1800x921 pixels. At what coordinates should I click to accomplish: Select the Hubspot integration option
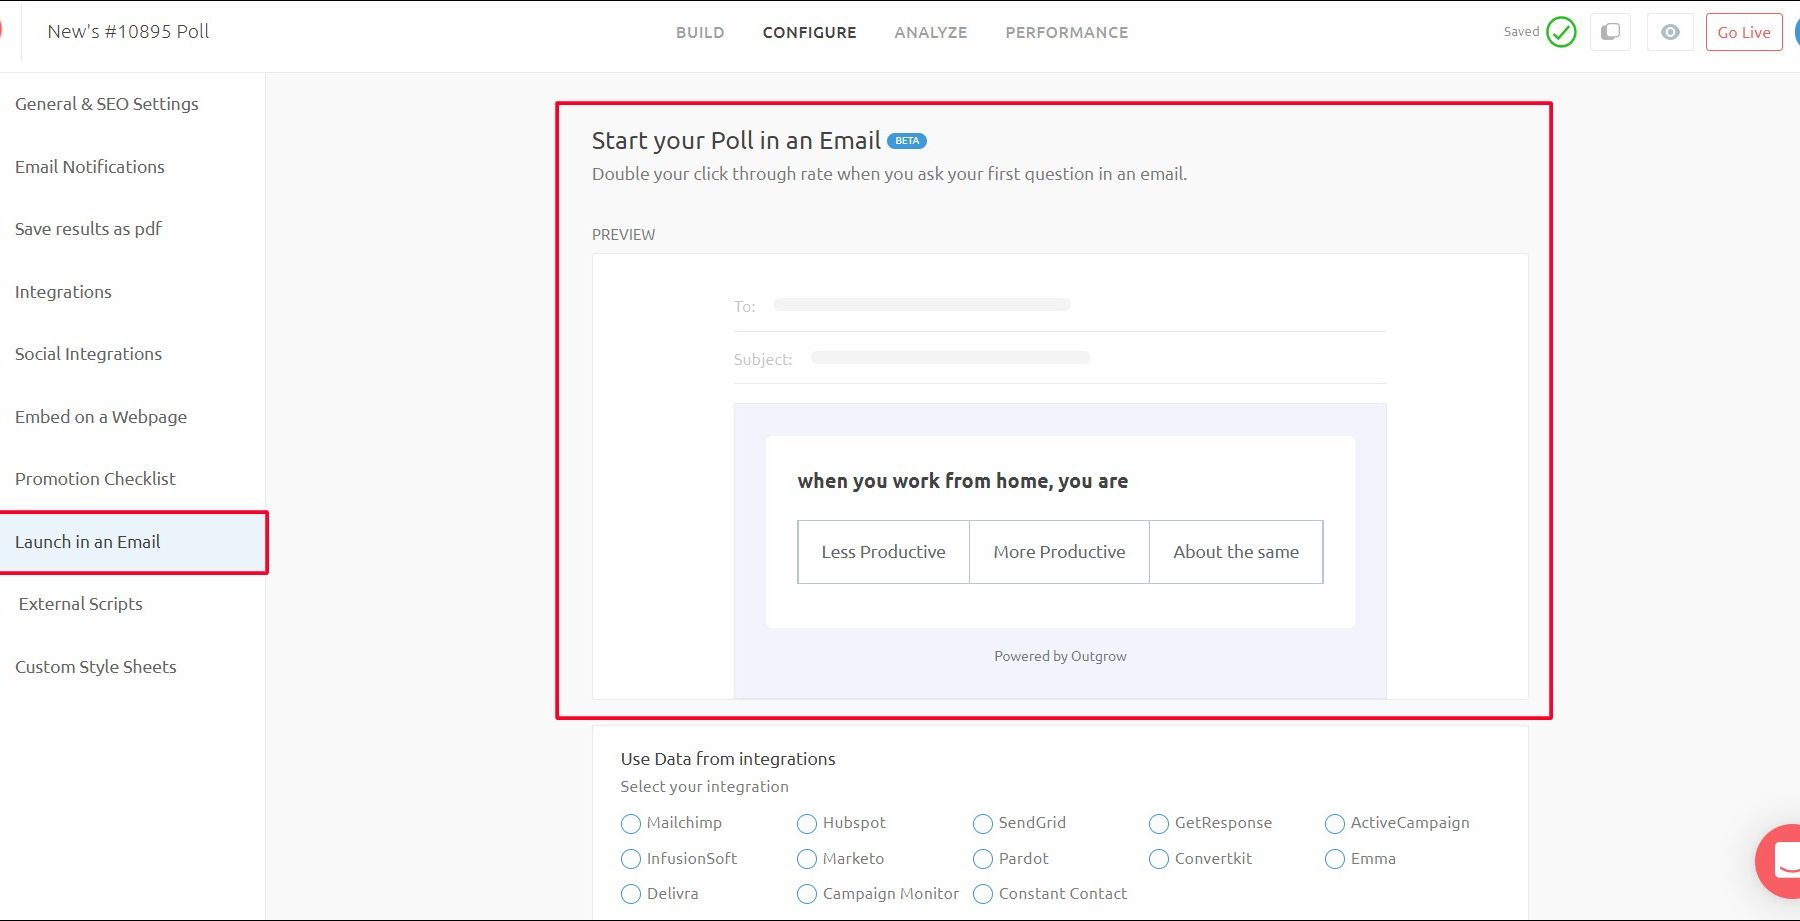(807, 824)
